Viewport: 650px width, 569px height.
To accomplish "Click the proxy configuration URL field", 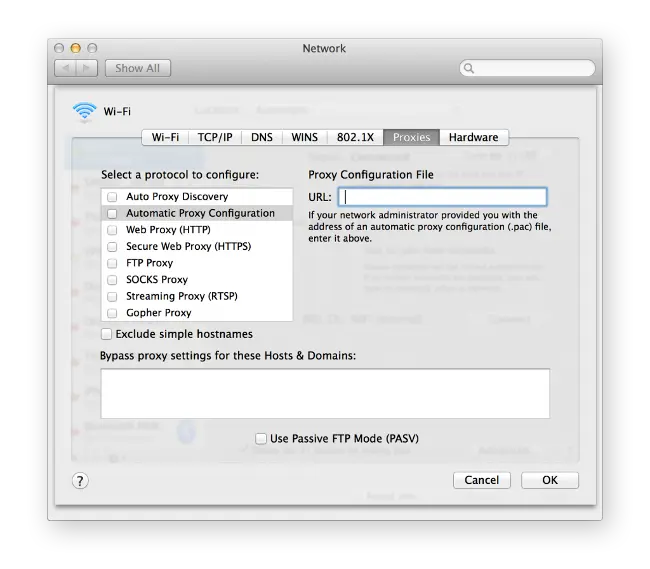I will (x=442, y=197).
